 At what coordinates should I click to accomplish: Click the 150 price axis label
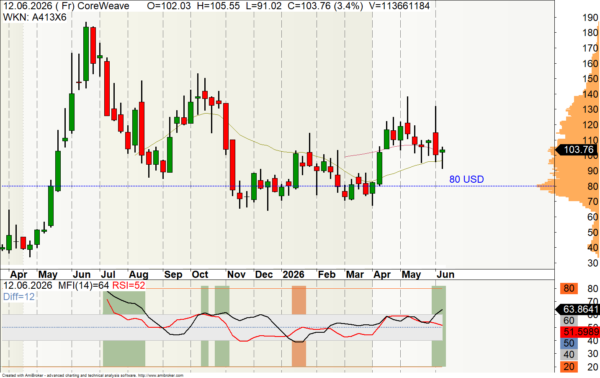590,79
